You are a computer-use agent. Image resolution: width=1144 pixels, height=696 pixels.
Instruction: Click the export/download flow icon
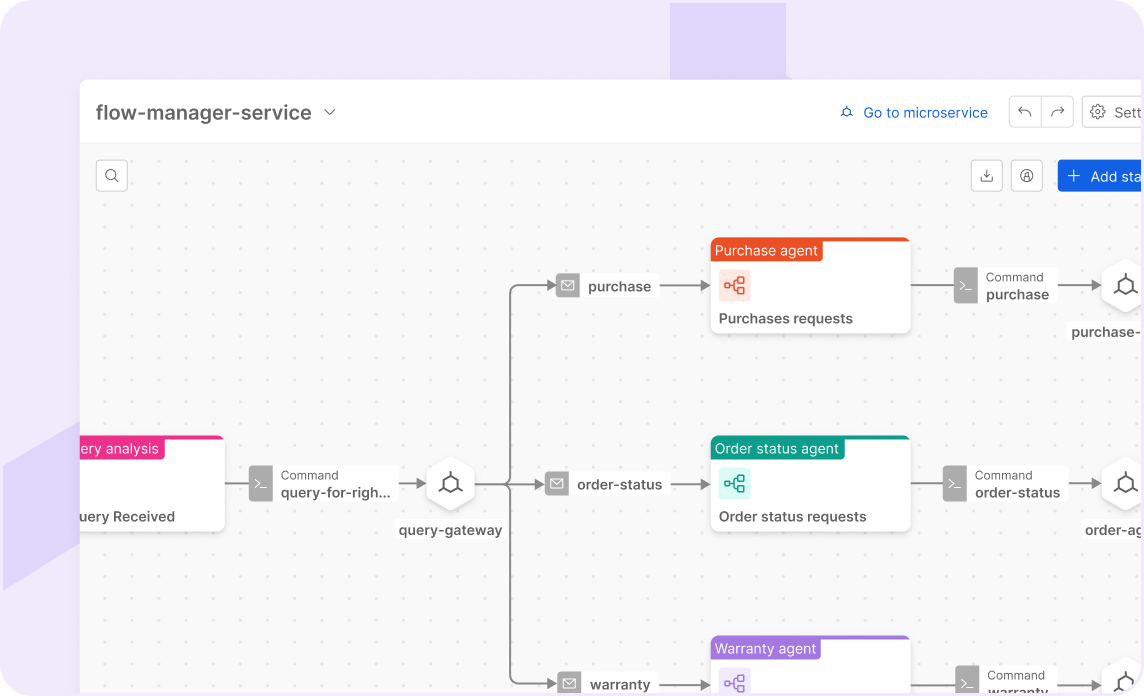[986, 175]
